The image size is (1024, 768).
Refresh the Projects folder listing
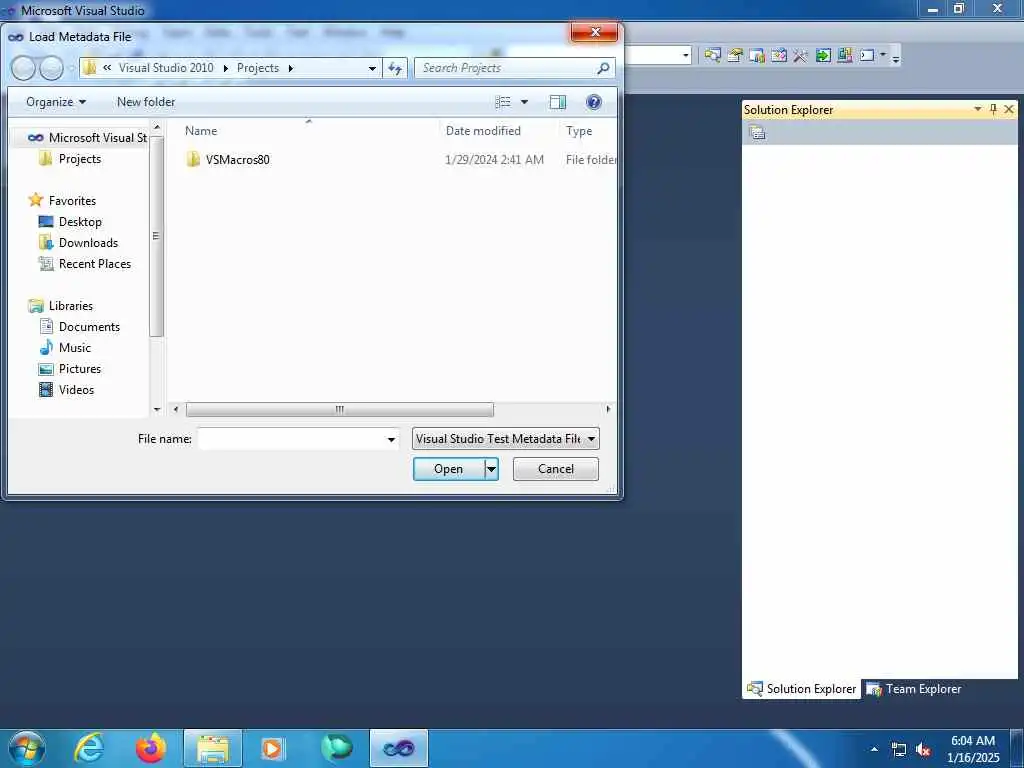click(395, 68)
